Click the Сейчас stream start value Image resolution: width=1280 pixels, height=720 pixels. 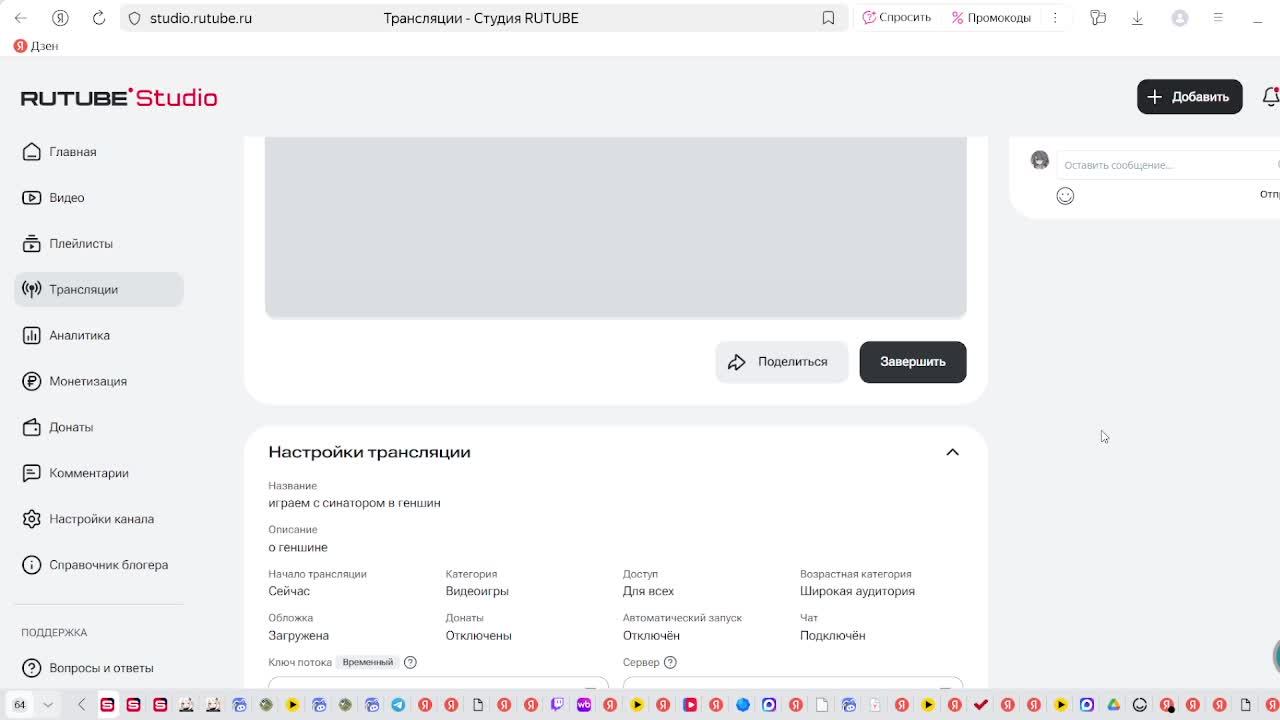[x=289, y=591]
